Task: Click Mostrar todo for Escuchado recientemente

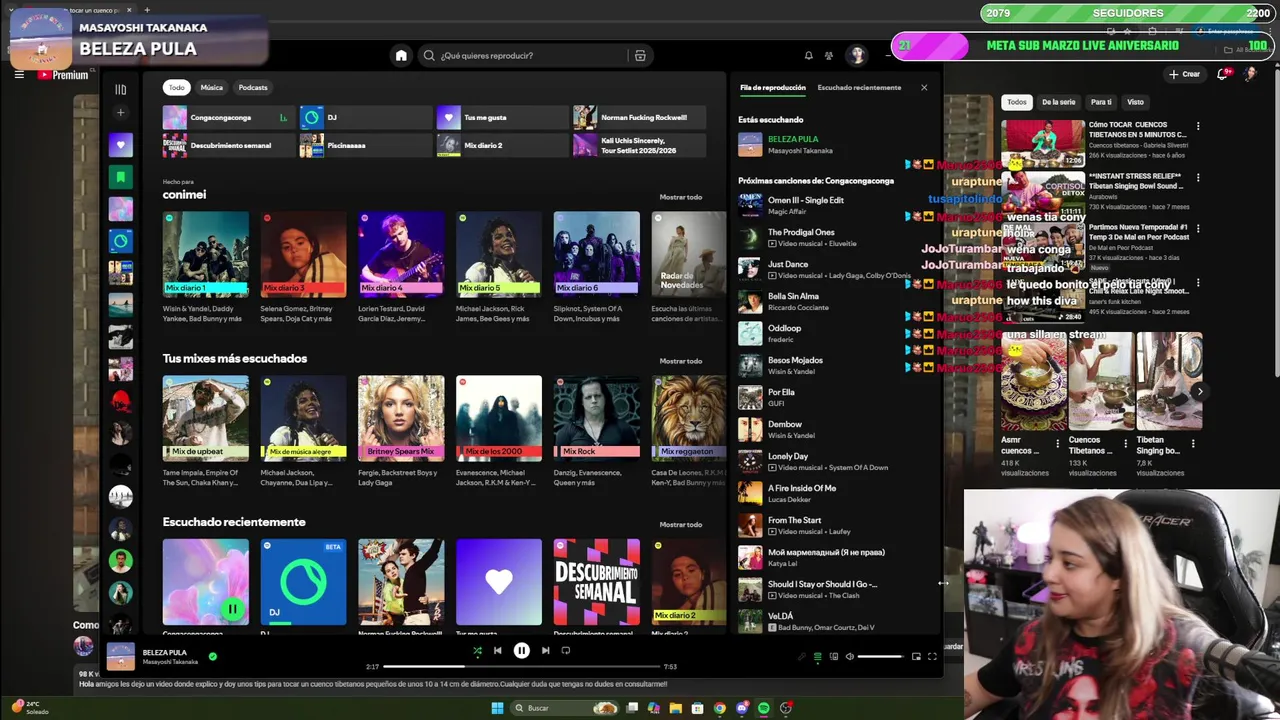Action: [x=681, y=525]
